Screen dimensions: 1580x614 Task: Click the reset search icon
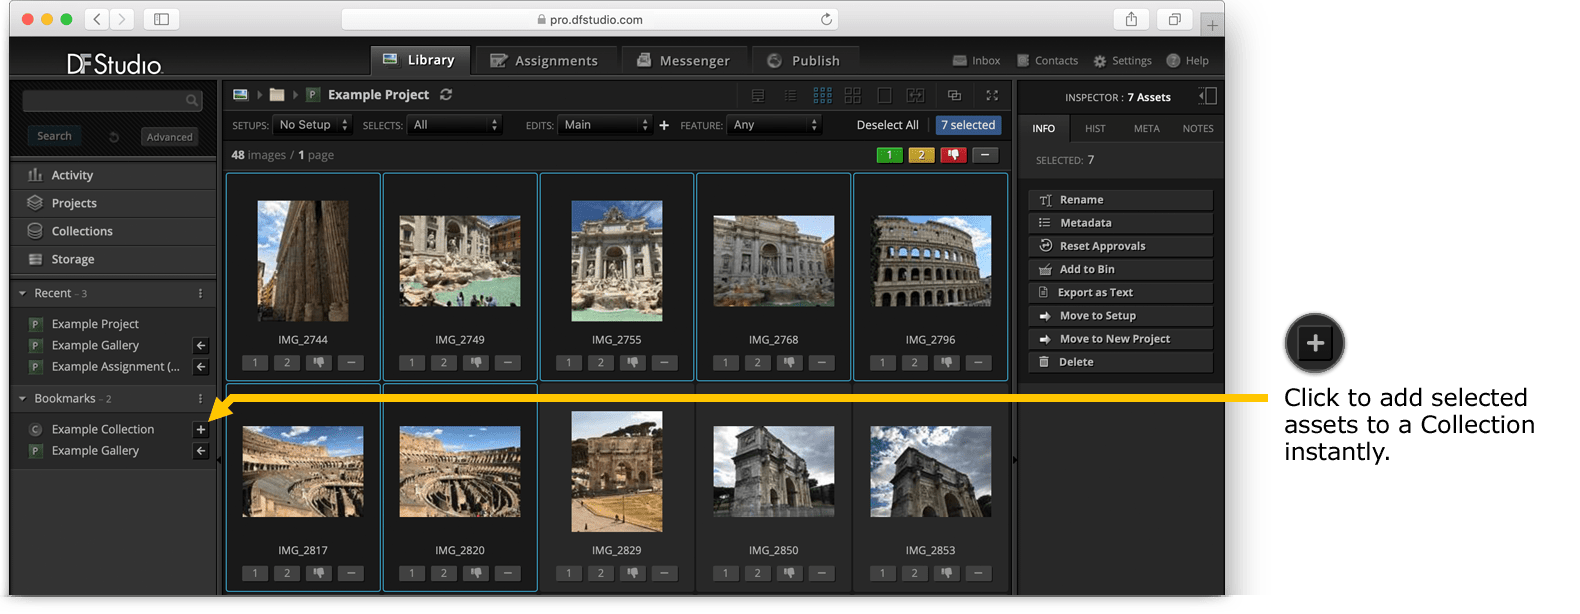(114, 137)
